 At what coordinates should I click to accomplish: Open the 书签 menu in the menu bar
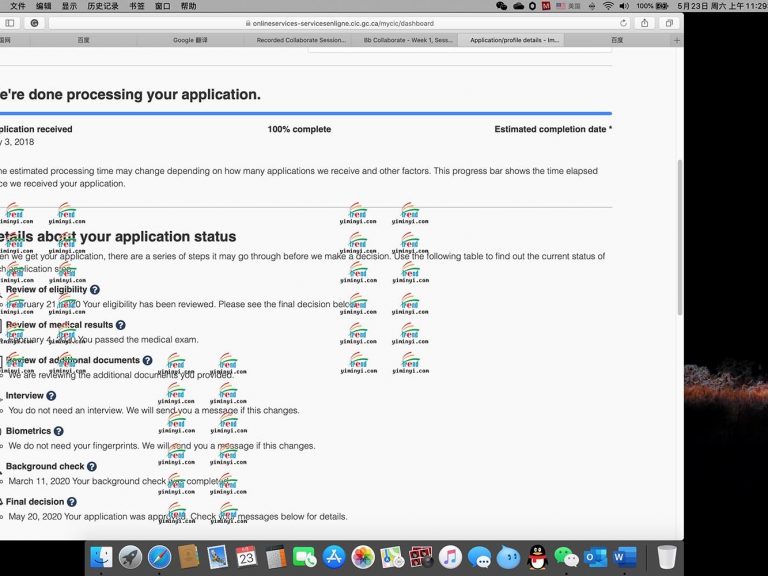136,6
